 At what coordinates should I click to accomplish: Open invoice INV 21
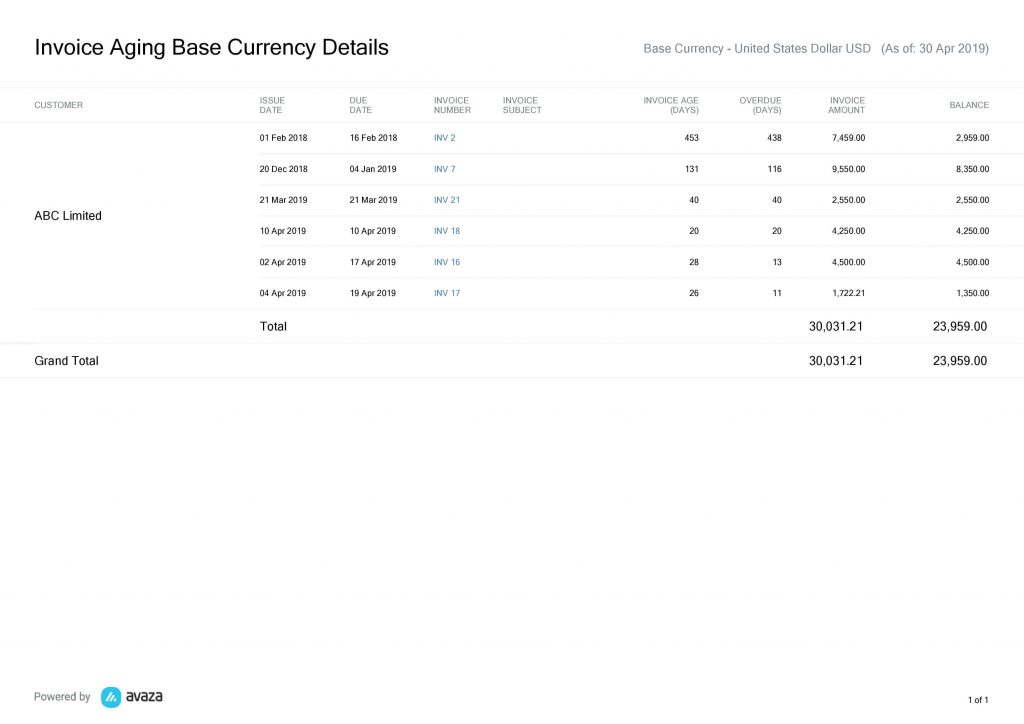446,200
